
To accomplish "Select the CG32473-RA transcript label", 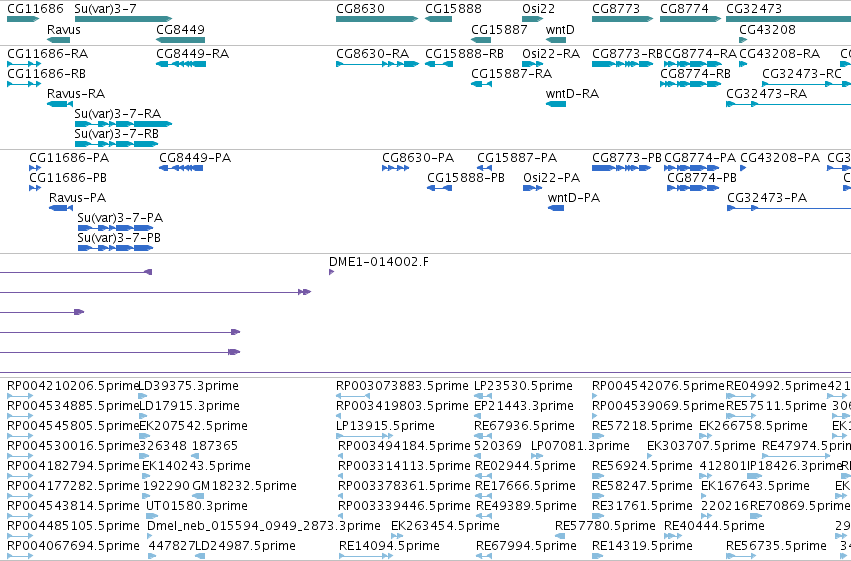I will 766,94.
